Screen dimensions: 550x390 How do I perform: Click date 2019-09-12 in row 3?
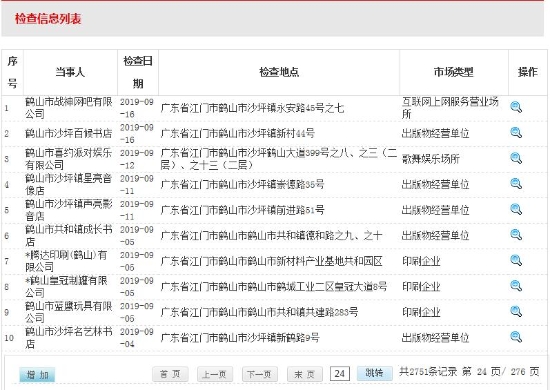point(137,159)
